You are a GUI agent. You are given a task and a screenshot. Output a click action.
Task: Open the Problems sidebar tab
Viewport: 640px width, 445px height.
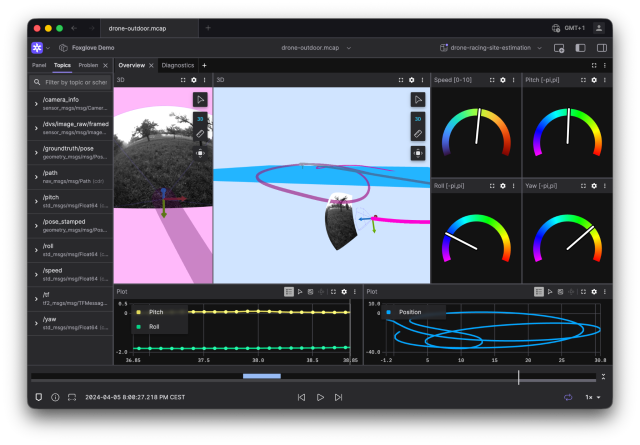89,65
